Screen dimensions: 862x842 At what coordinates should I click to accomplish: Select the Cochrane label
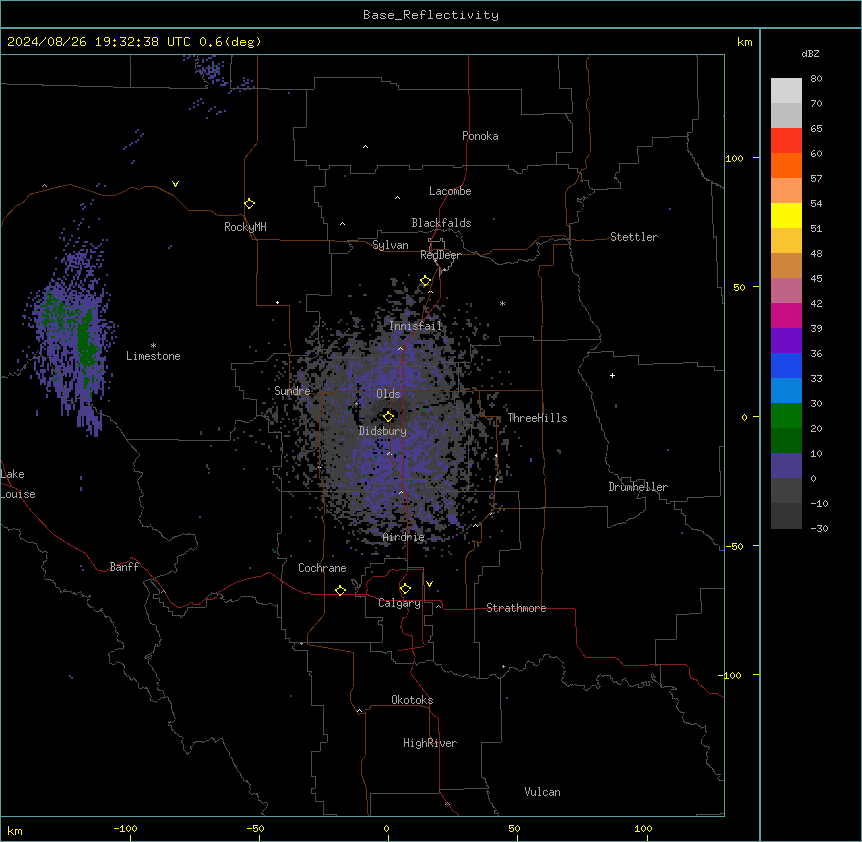pyautogui.click(x=322, y=568)
